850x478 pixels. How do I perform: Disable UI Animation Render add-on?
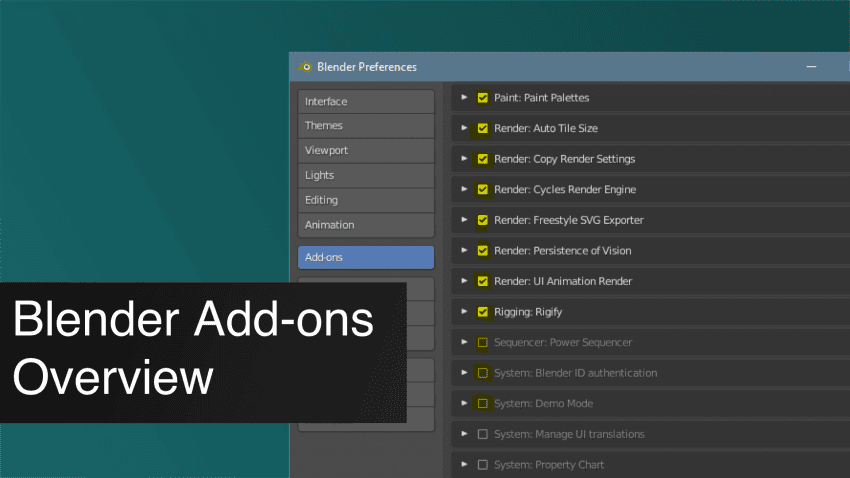click(x=482, y=281)
